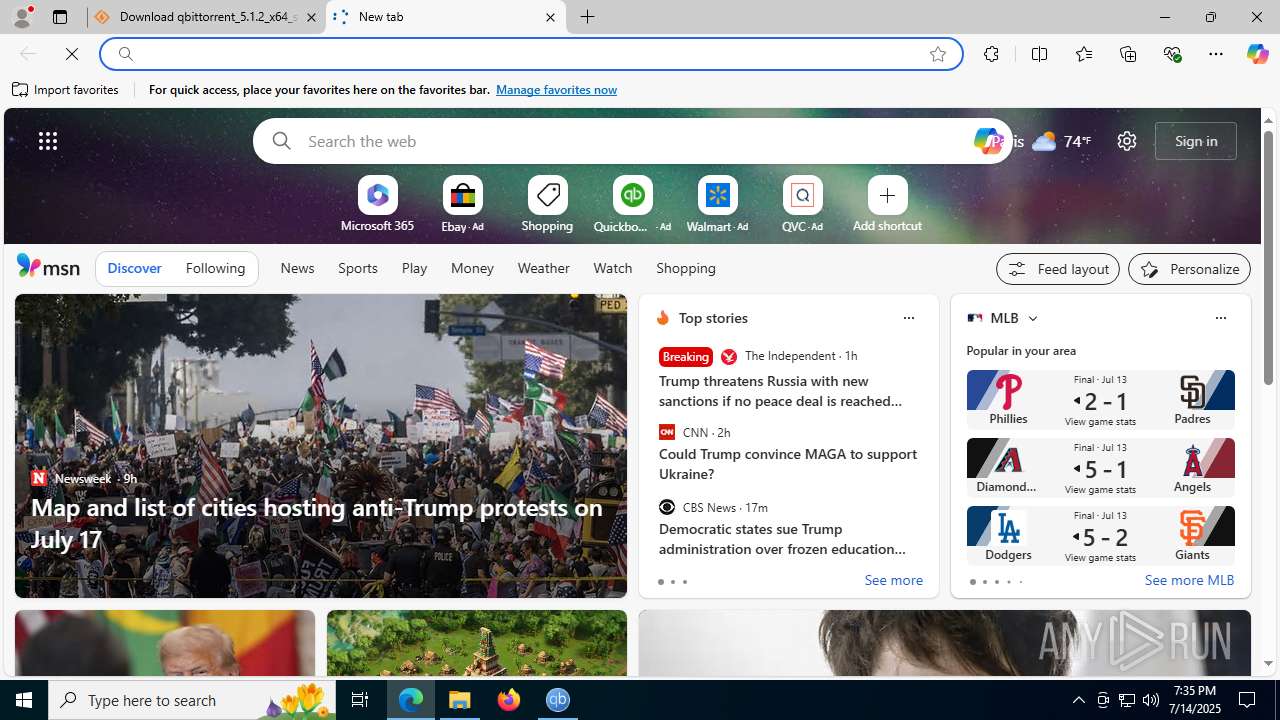Open Top stories card more options
1280x720 pixels.
908,318
